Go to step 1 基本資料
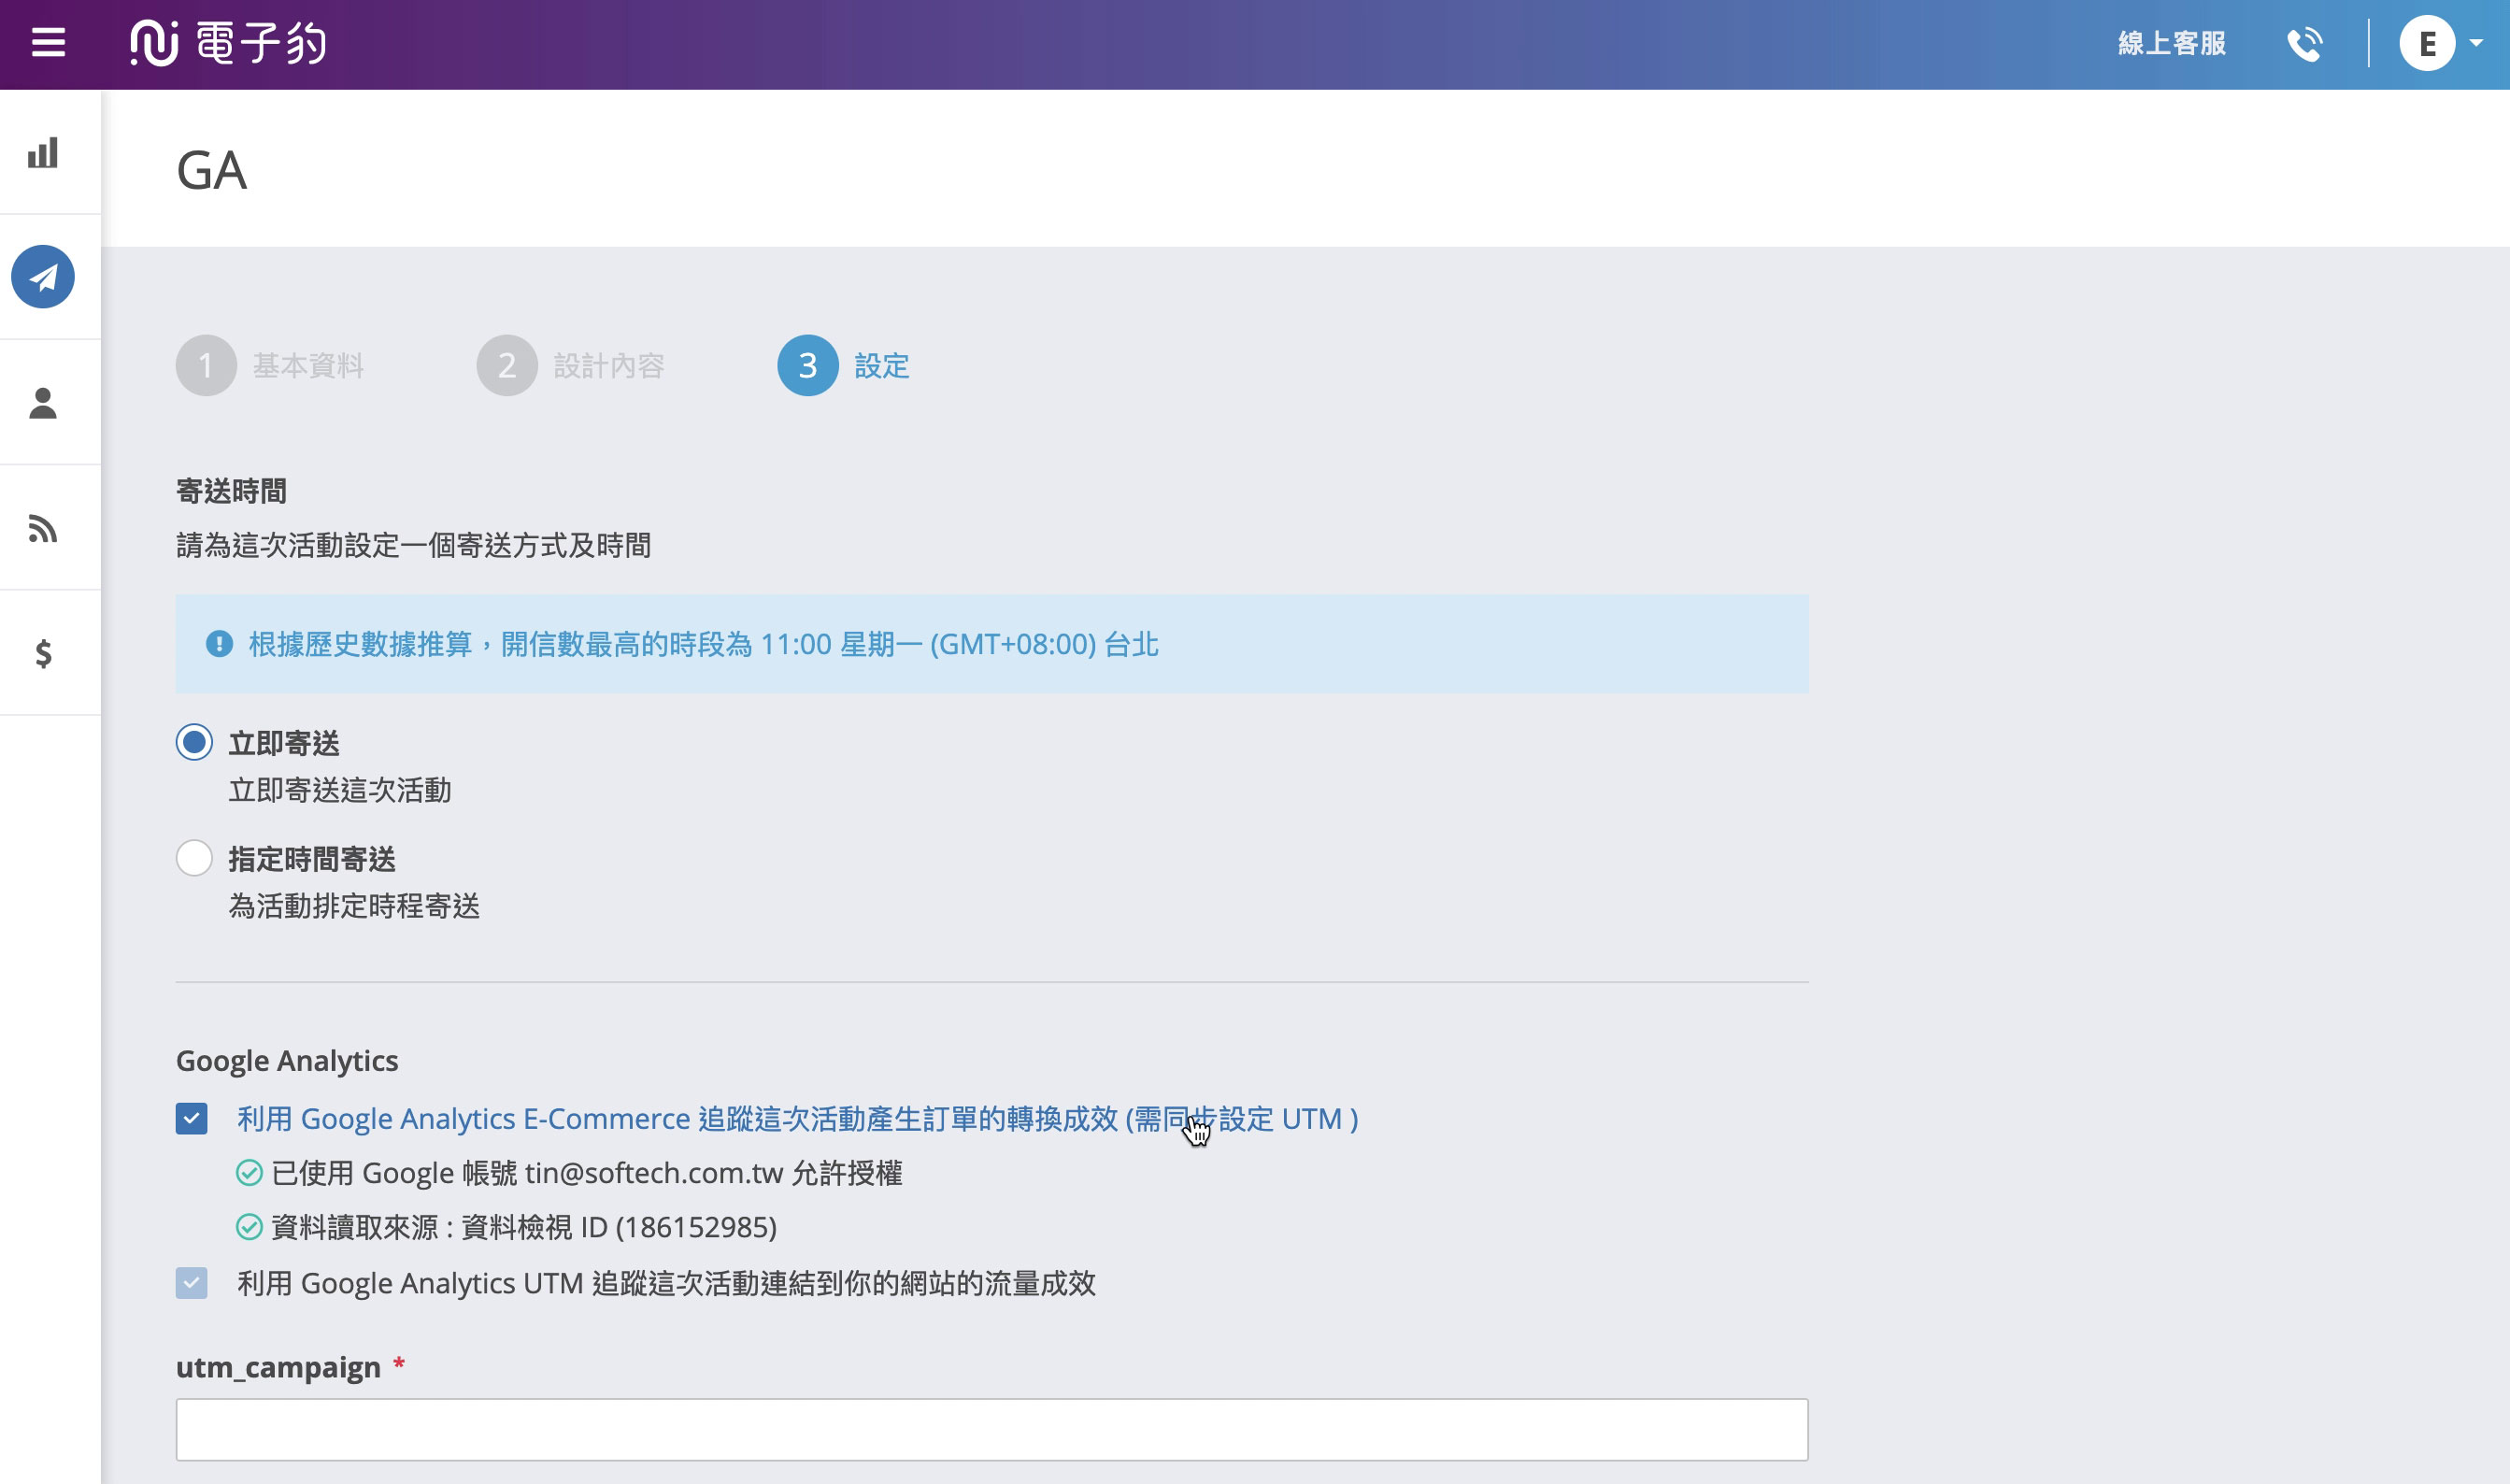Screen dimensions: 2510x1484 [270, 365]
